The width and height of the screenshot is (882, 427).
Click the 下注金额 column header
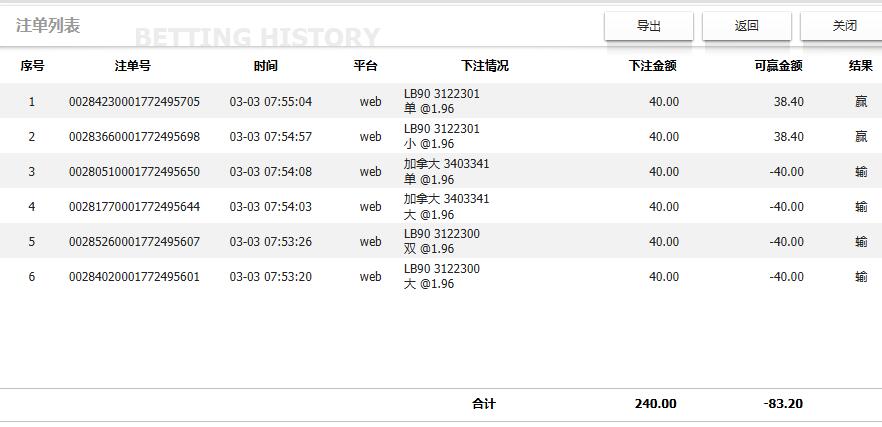[653, 66]
